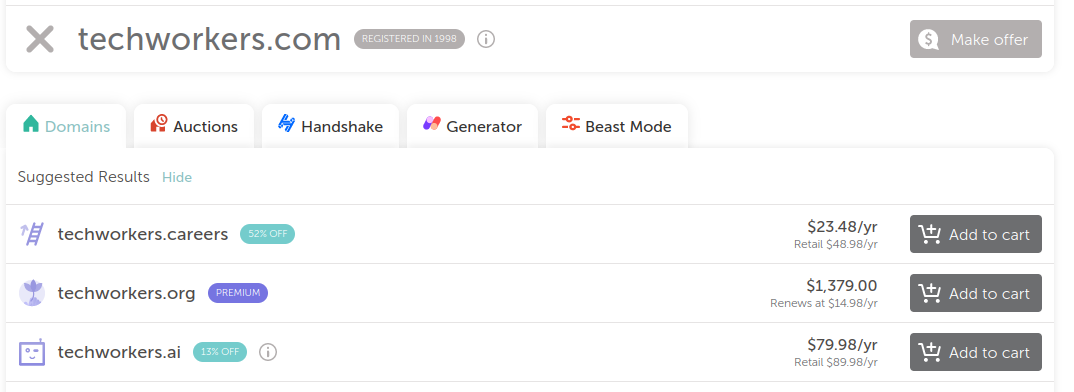Add techworkers.ai to cart
This screenshot has height=392, width=1074.
click(x=975, y=352)
